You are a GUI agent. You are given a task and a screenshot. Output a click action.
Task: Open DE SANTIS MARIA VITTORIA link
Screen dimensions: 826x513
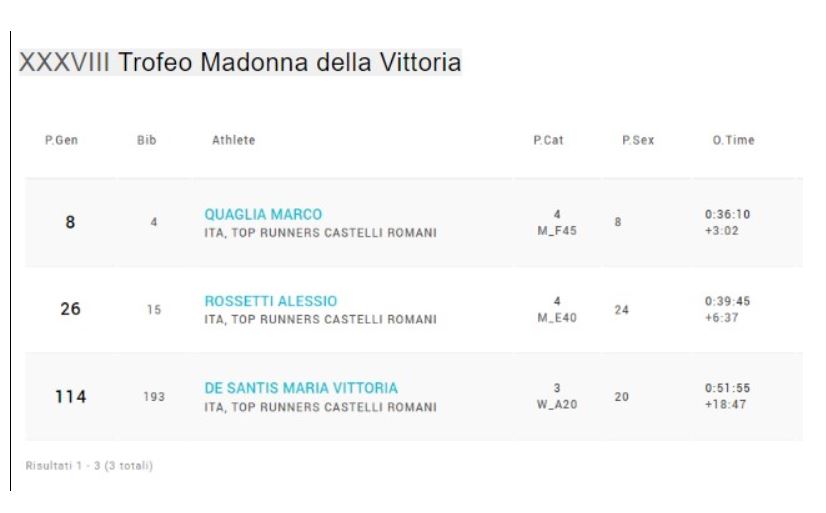(x=301, y=388)
